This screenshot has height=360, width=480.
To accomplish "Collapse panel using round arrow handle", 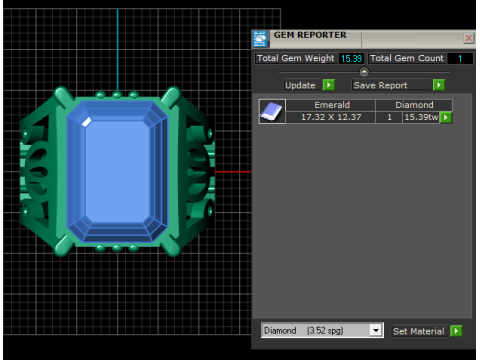I will (x=364, y=72).
